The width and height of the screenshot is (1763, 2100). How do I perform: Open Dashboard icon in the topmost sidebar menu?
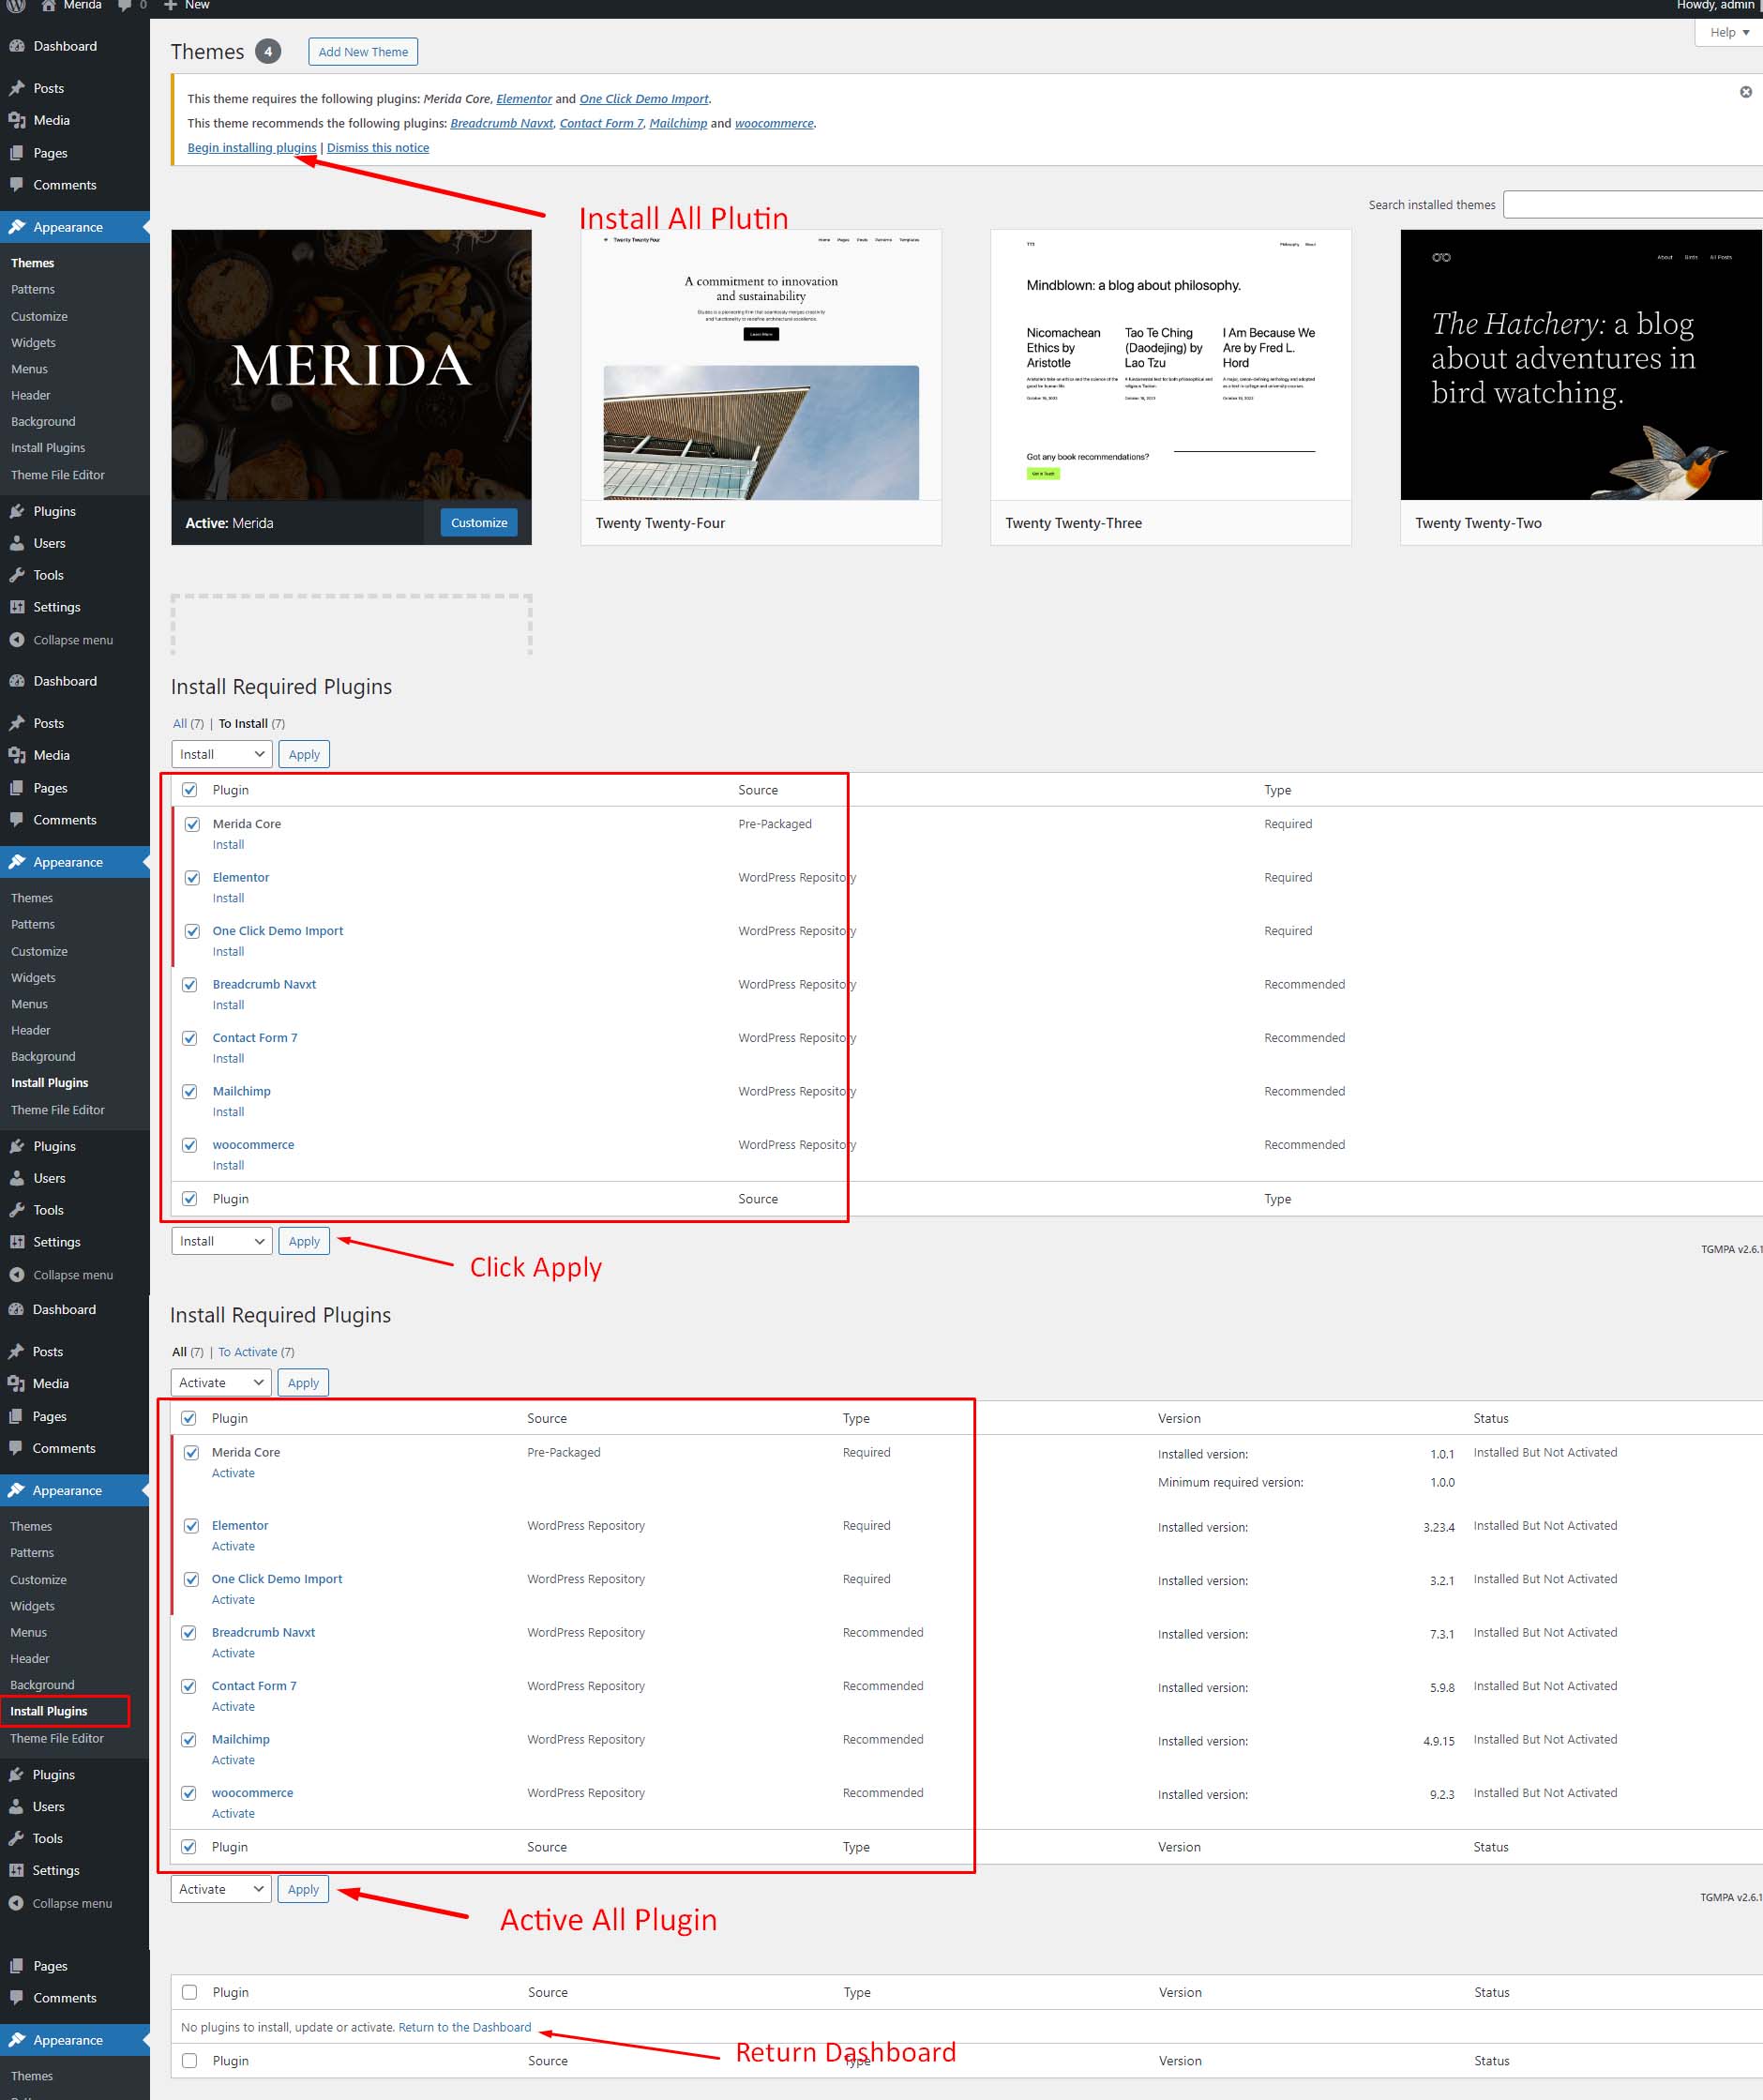coord(17,46)
